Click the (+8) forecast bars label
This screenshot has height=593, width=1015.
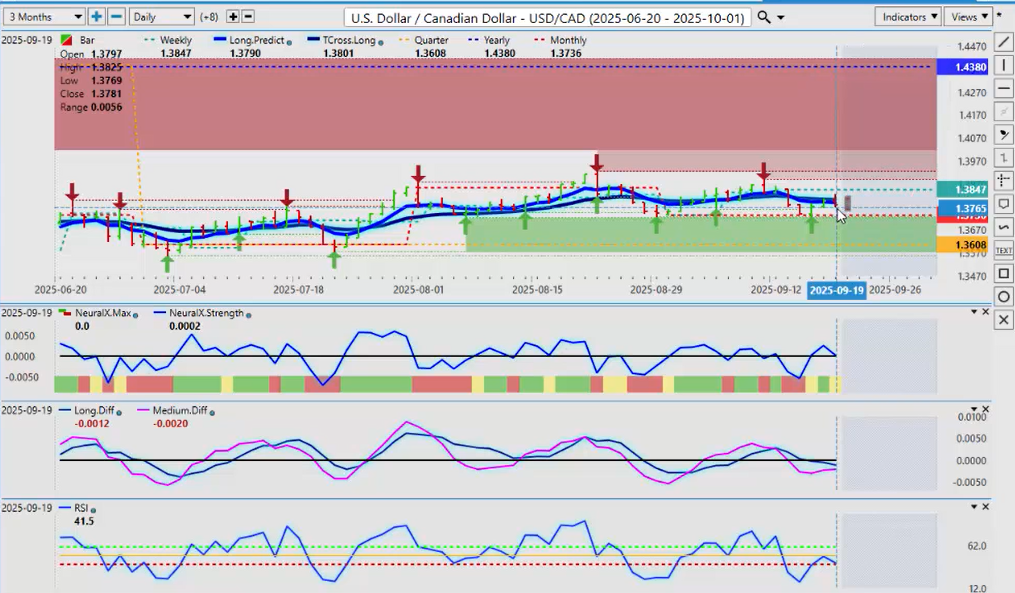[x=209, y=17]
